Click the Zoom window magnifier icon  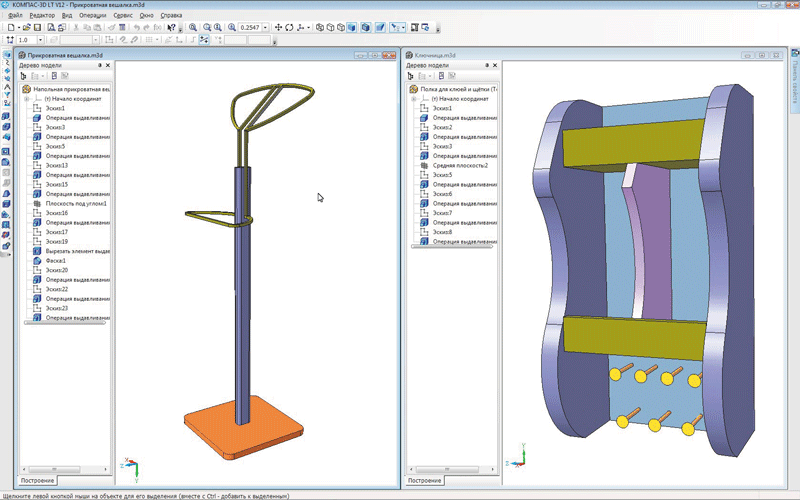point(192,27)
